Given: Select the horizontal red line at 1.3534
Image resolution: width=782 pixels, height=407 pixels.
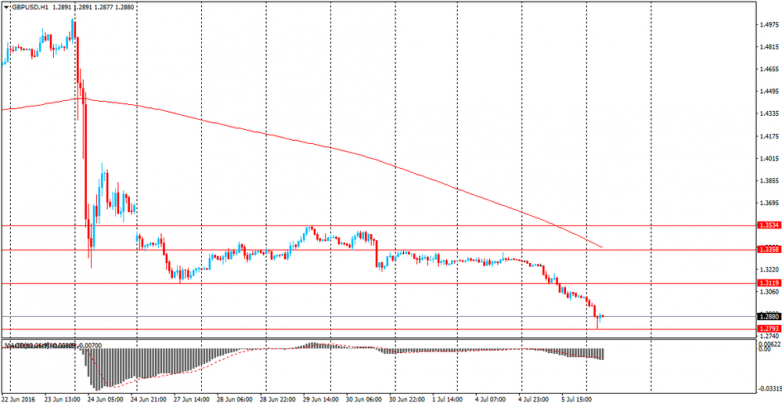Looking at the screenshot, I should 379,225.
